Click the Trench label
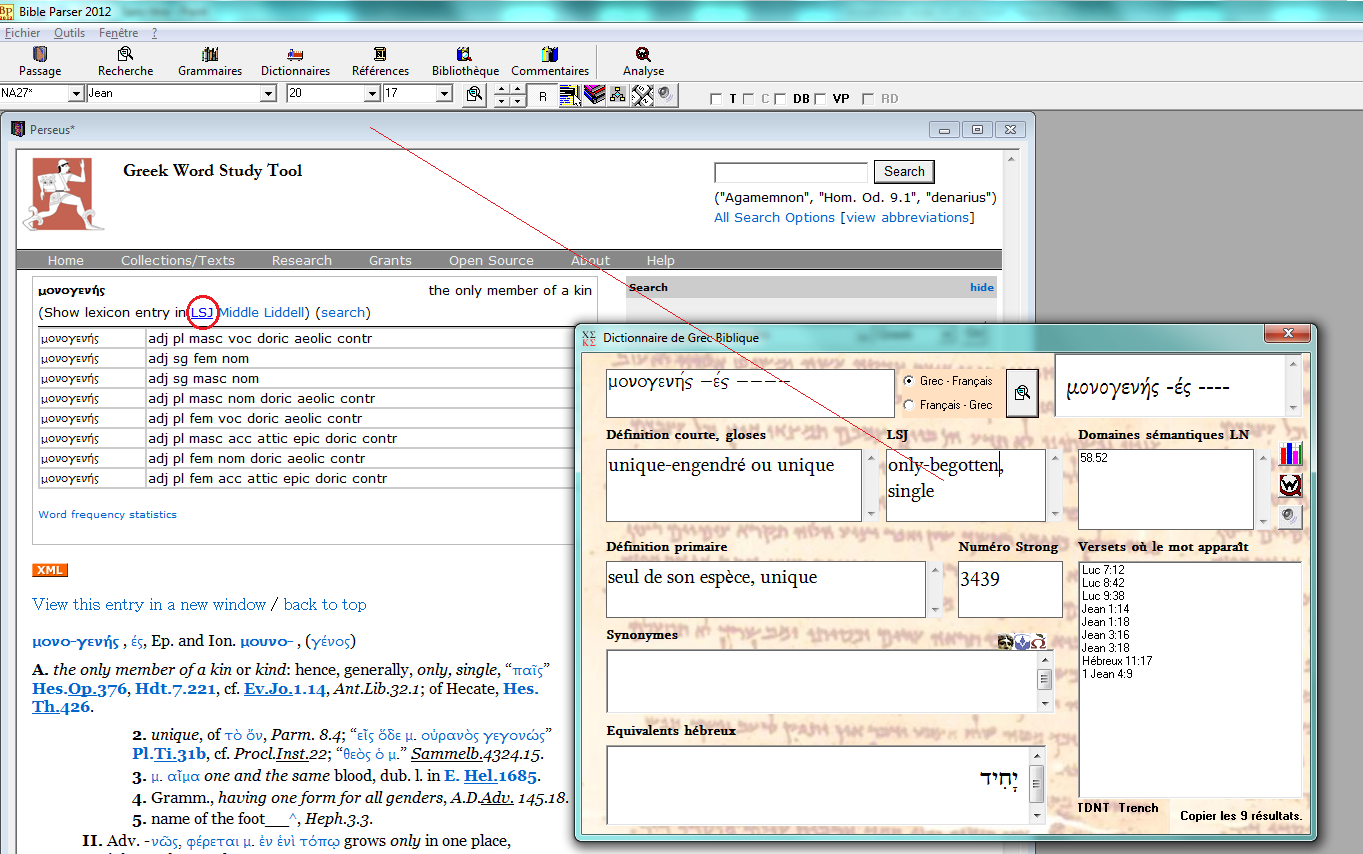Screen dimensions: 1363x854 (1139, 807)
